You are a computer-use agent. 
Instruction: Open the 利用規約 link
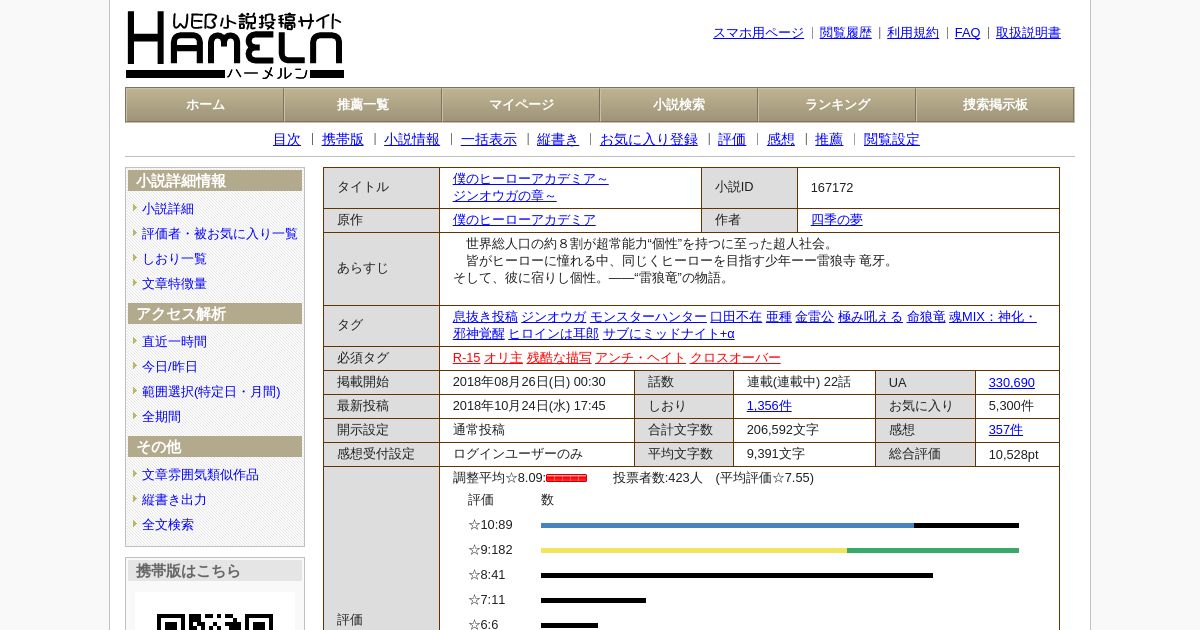(x=913, y=33)
